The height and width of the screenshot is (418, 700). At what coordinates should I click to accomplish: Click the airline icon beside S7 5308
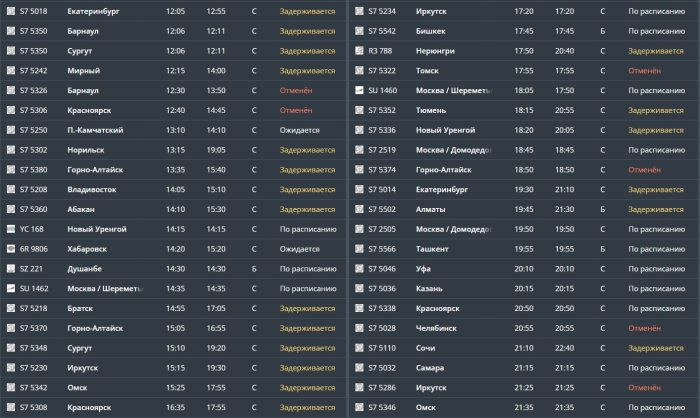click(x=10, y=407)
